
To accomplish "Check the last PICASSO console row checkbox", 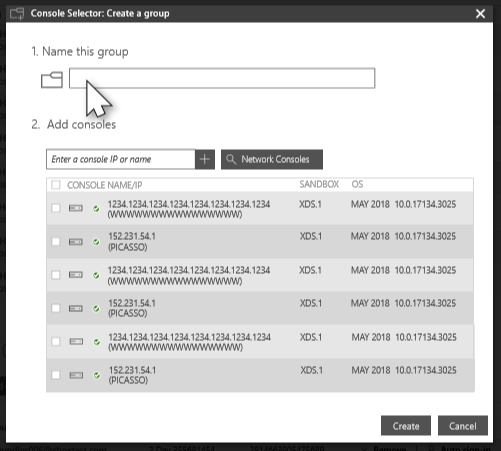I will click(56, 375).
